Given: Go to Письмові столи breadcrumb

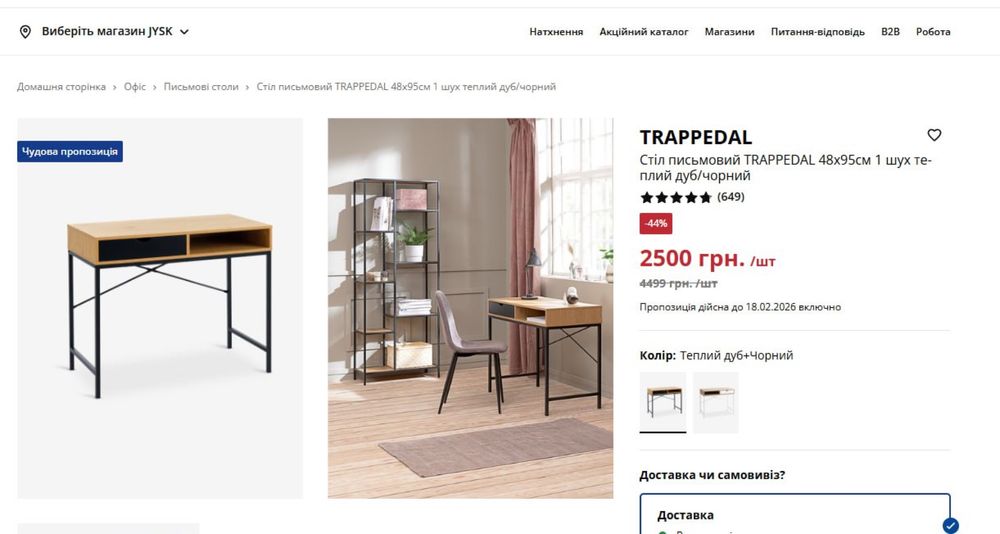Looking at the screenshot, I should 201,87.
